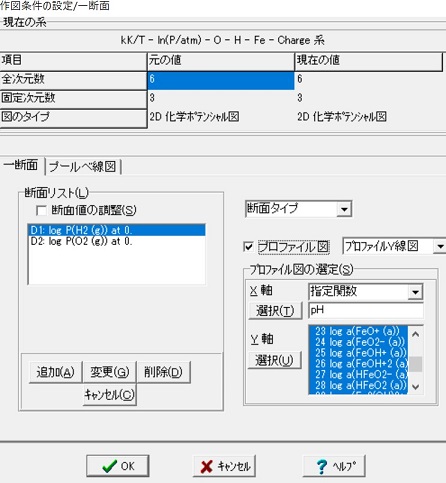
Task: Click the Y axis list scroll-down arrow
Action: (x=416, y=387)
